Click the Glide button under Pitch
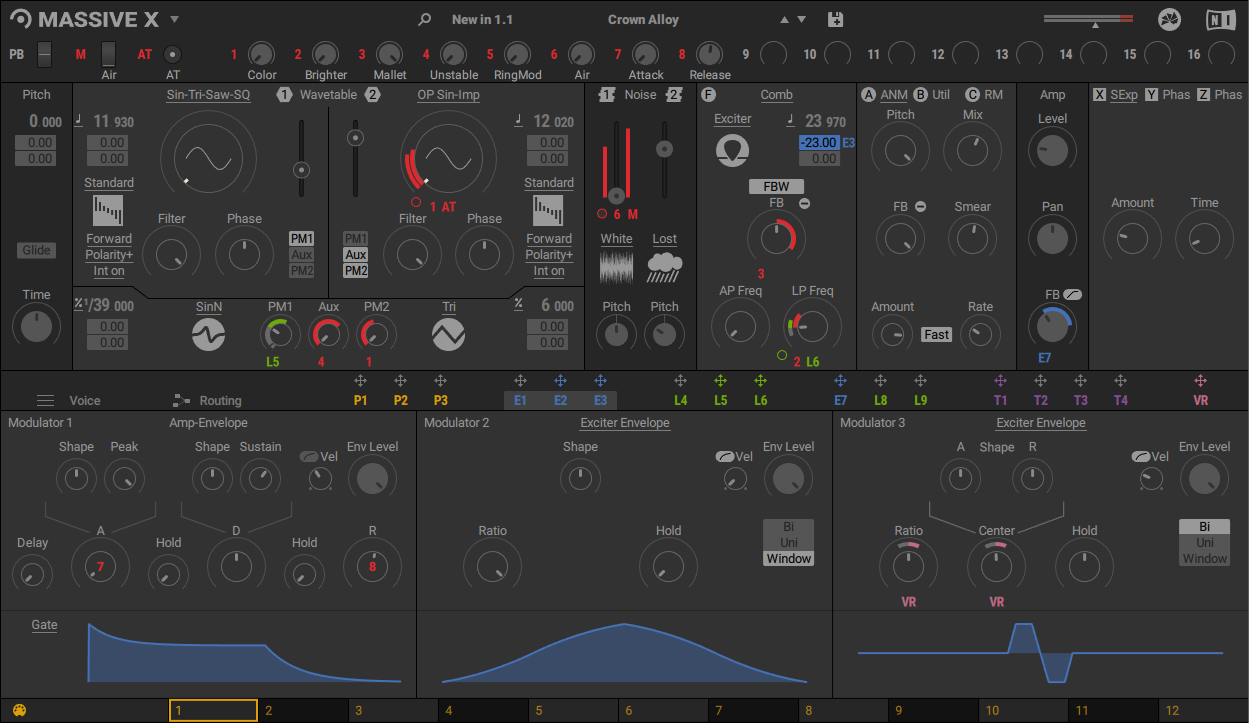1249x723 pixels. (36, 250)
